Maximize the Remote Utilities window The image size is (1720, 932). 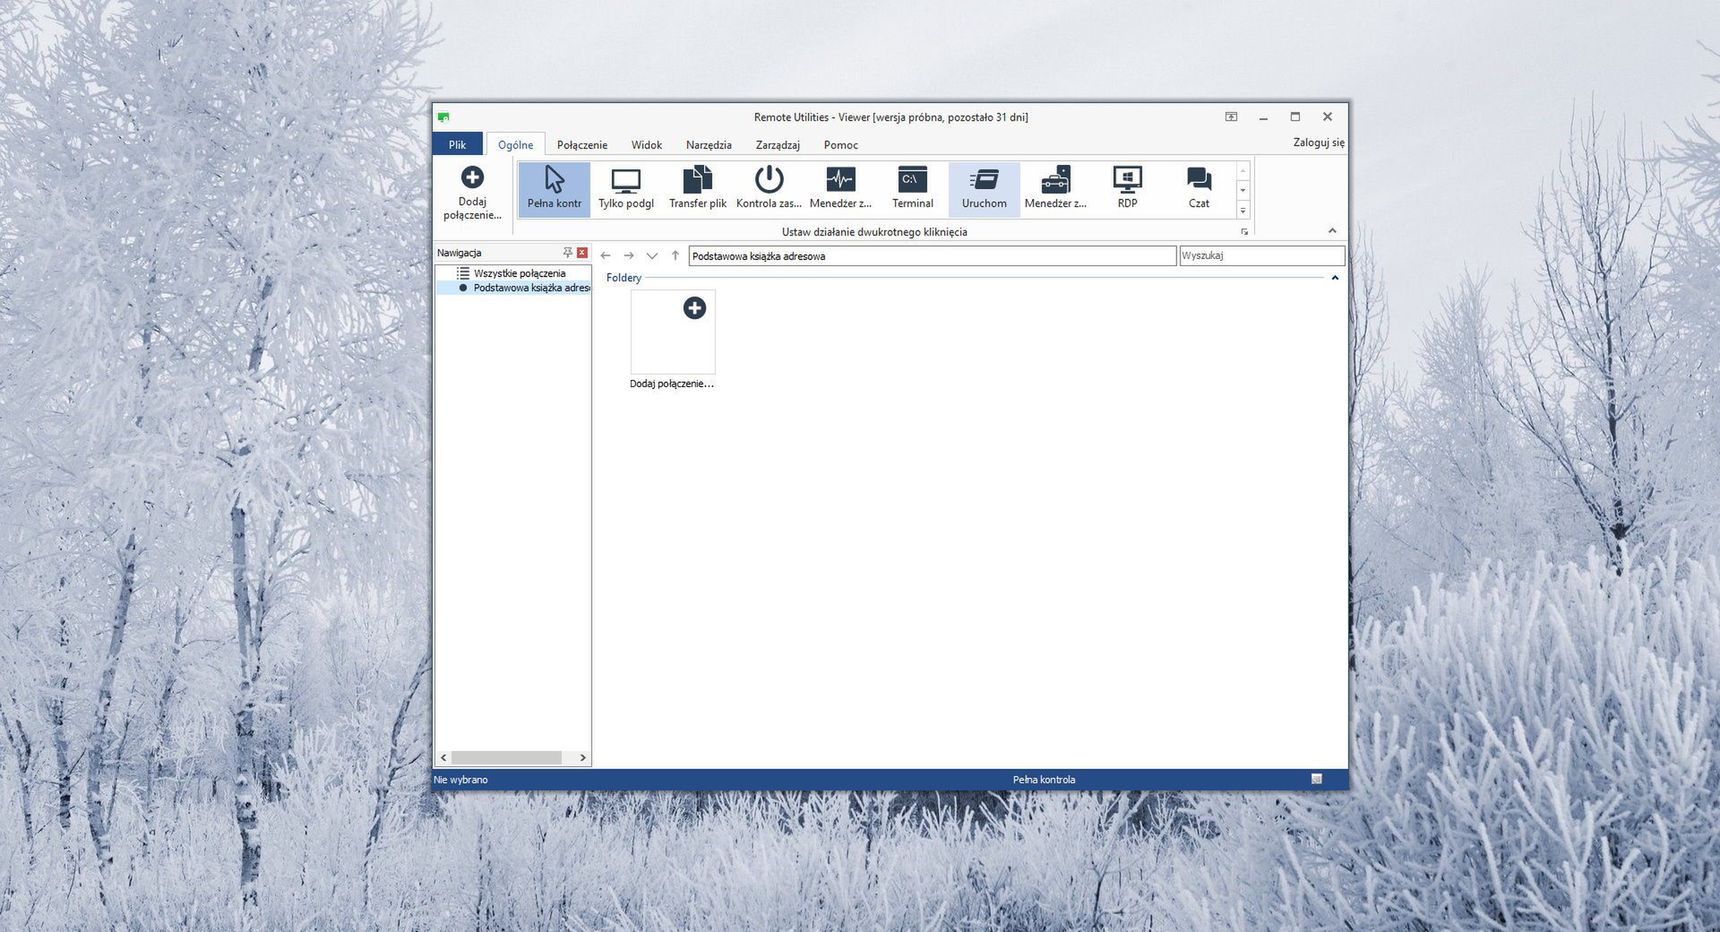(x=1295, y=117)
